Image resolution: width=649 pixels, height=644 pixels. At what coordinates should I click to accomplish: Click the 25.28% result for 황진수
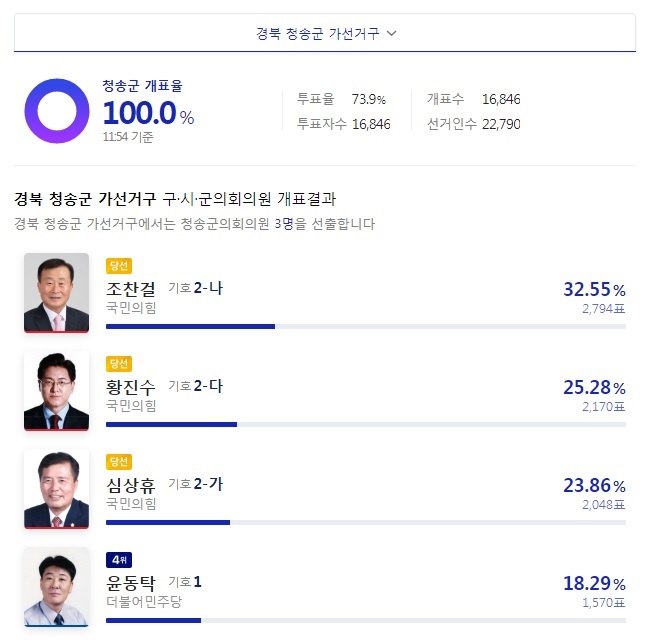(x=594, y=387)
